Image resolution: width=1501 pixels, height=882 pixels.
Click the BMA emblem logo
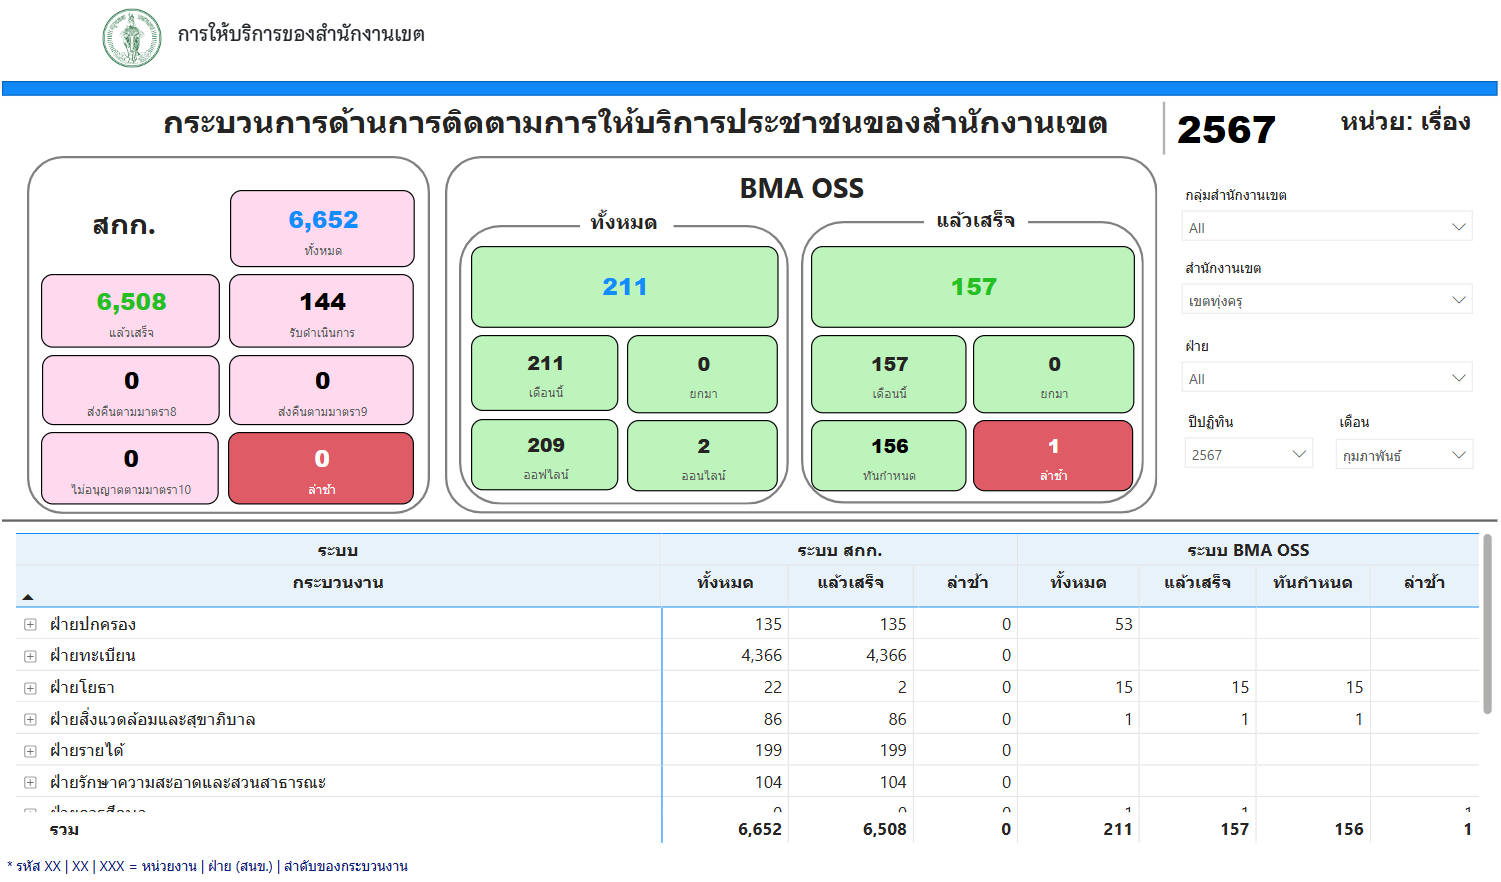132,38
